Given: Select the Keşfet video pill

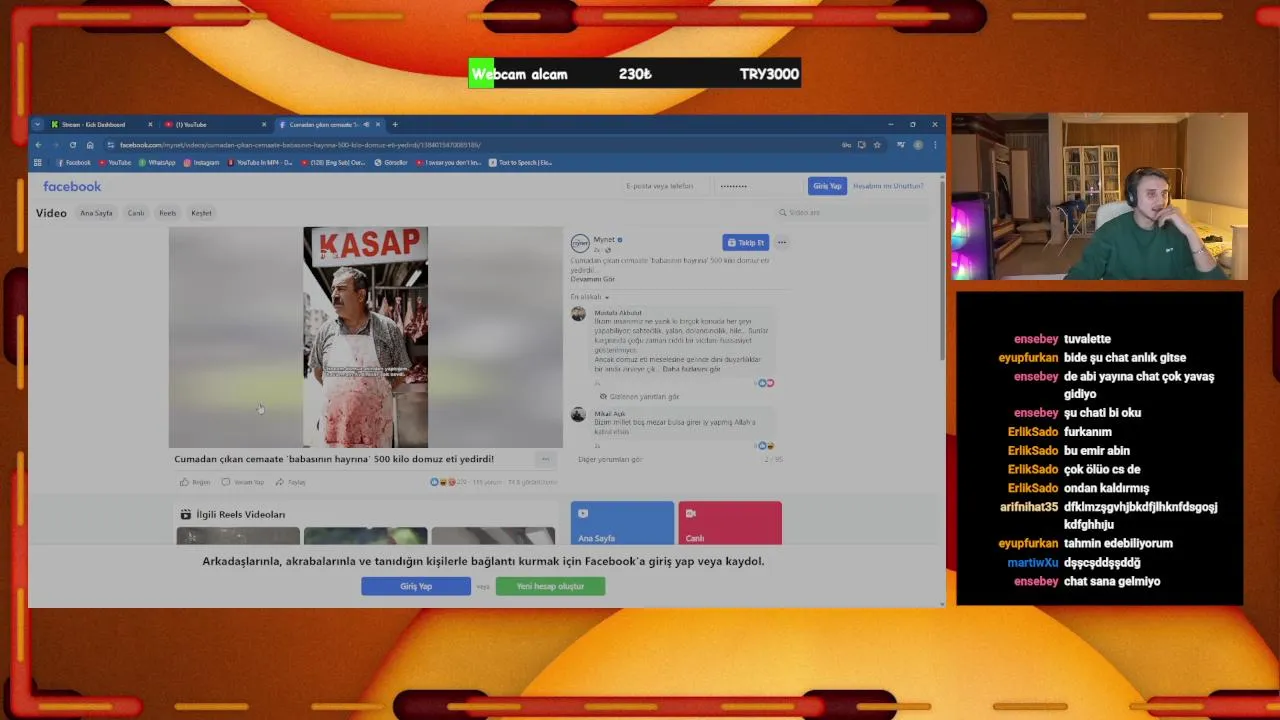Looking at the screenshot, I should tap(201, 213).
